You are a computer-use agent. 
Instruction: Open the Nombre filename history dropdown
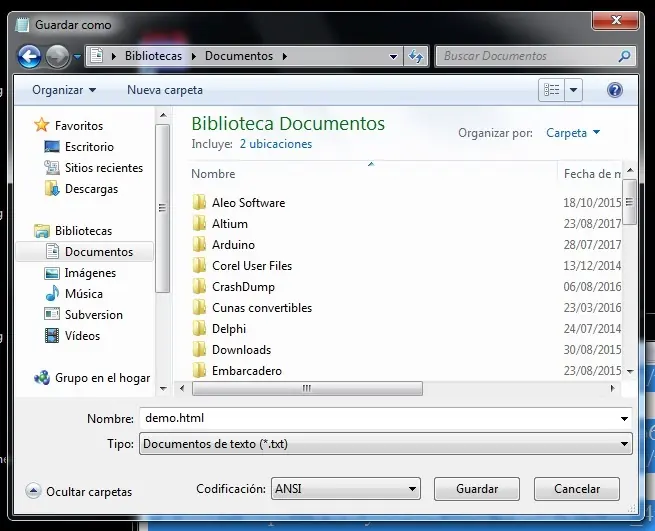coord(624,419)
